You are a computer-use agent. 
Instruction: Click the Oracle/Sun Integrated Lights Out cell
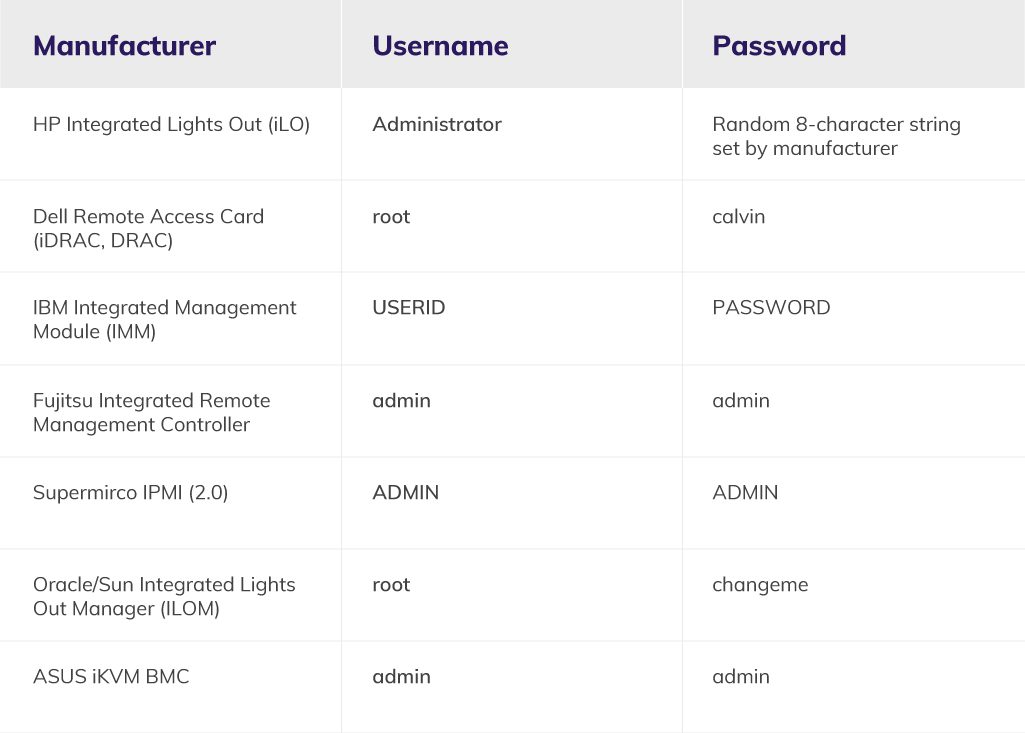(x=164, y=596)
